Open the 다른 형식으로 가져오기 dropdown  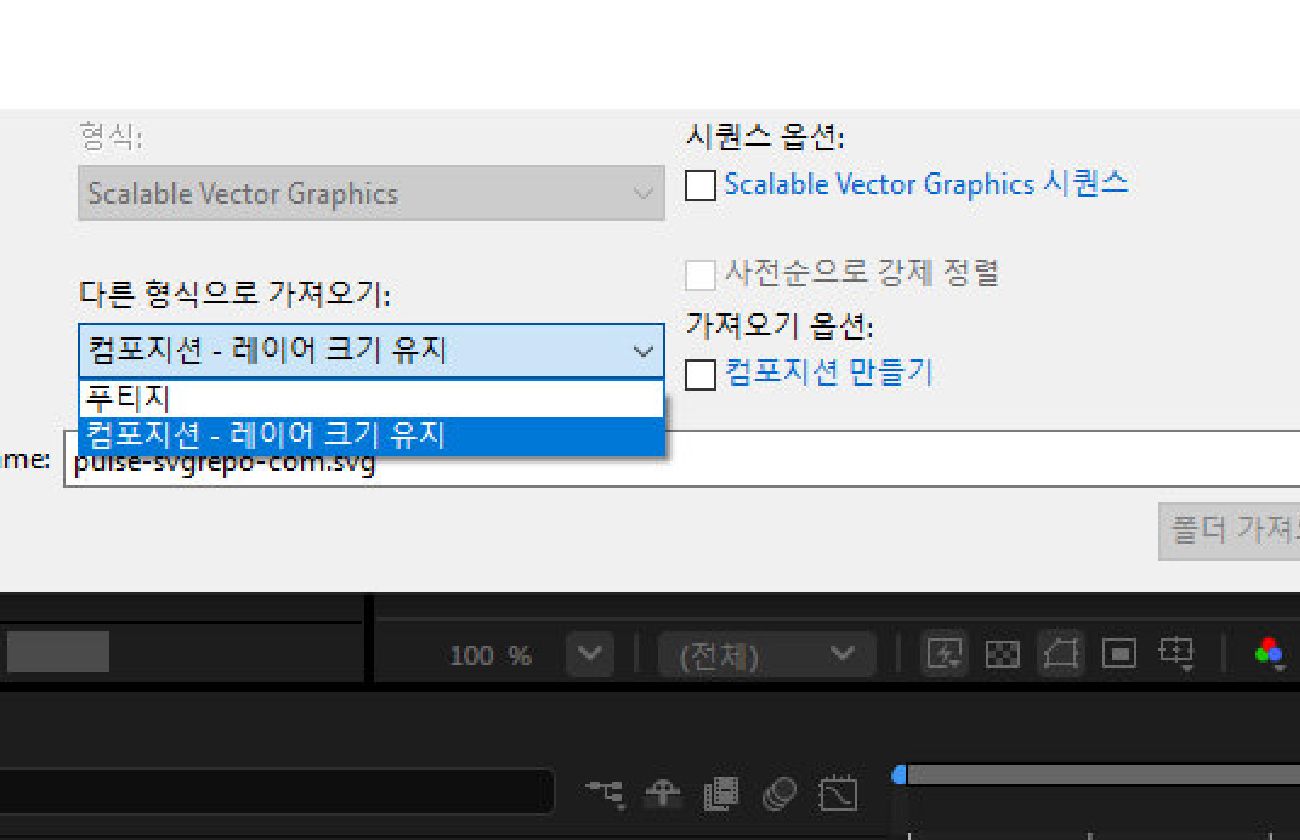pos(641,351)
